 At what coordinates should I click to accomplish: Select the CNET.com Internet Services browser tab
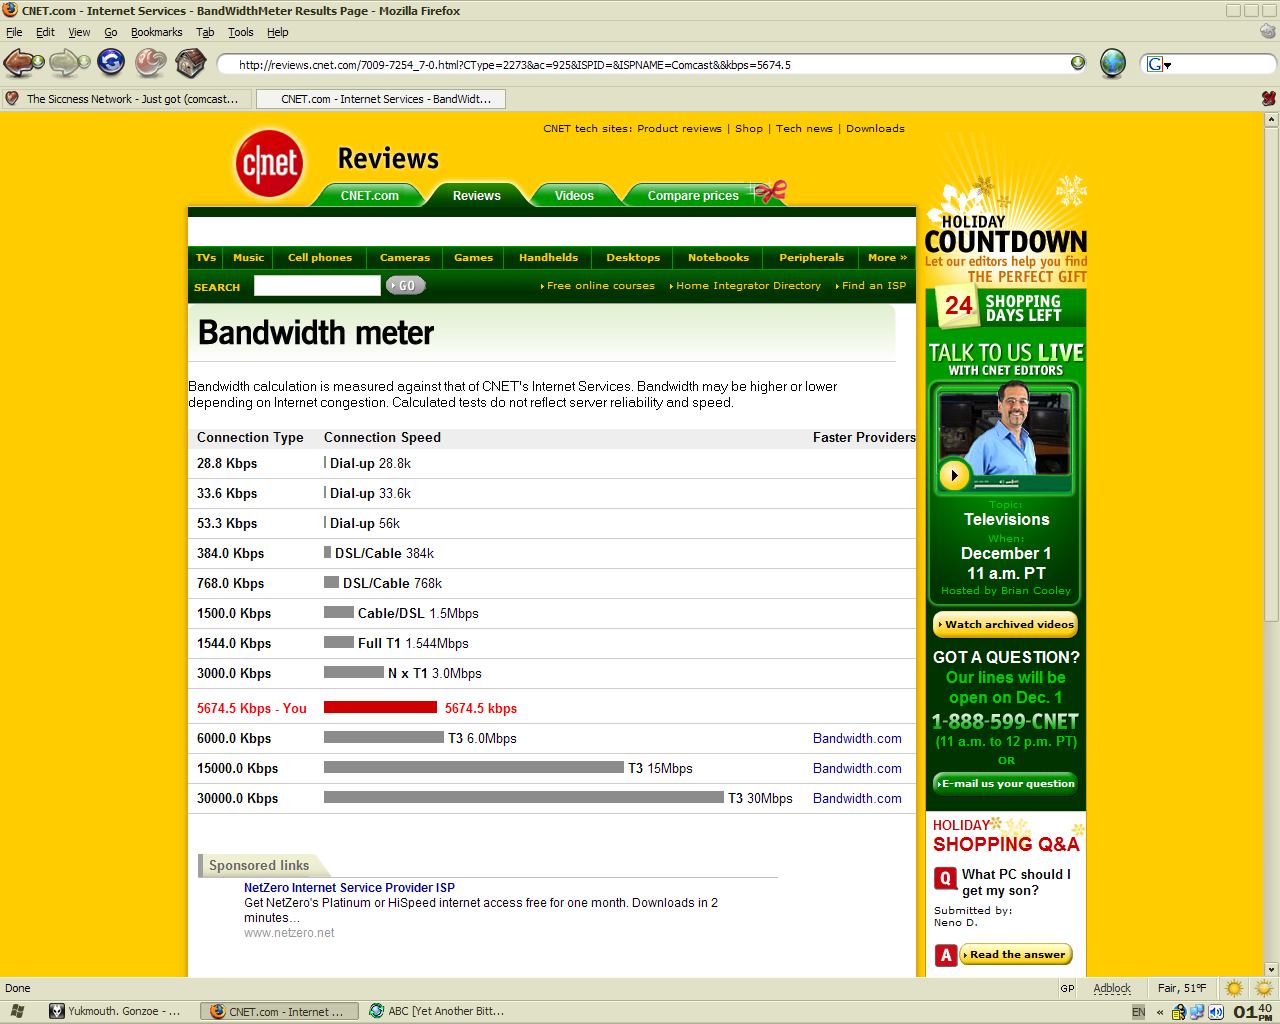pos(381,98)
